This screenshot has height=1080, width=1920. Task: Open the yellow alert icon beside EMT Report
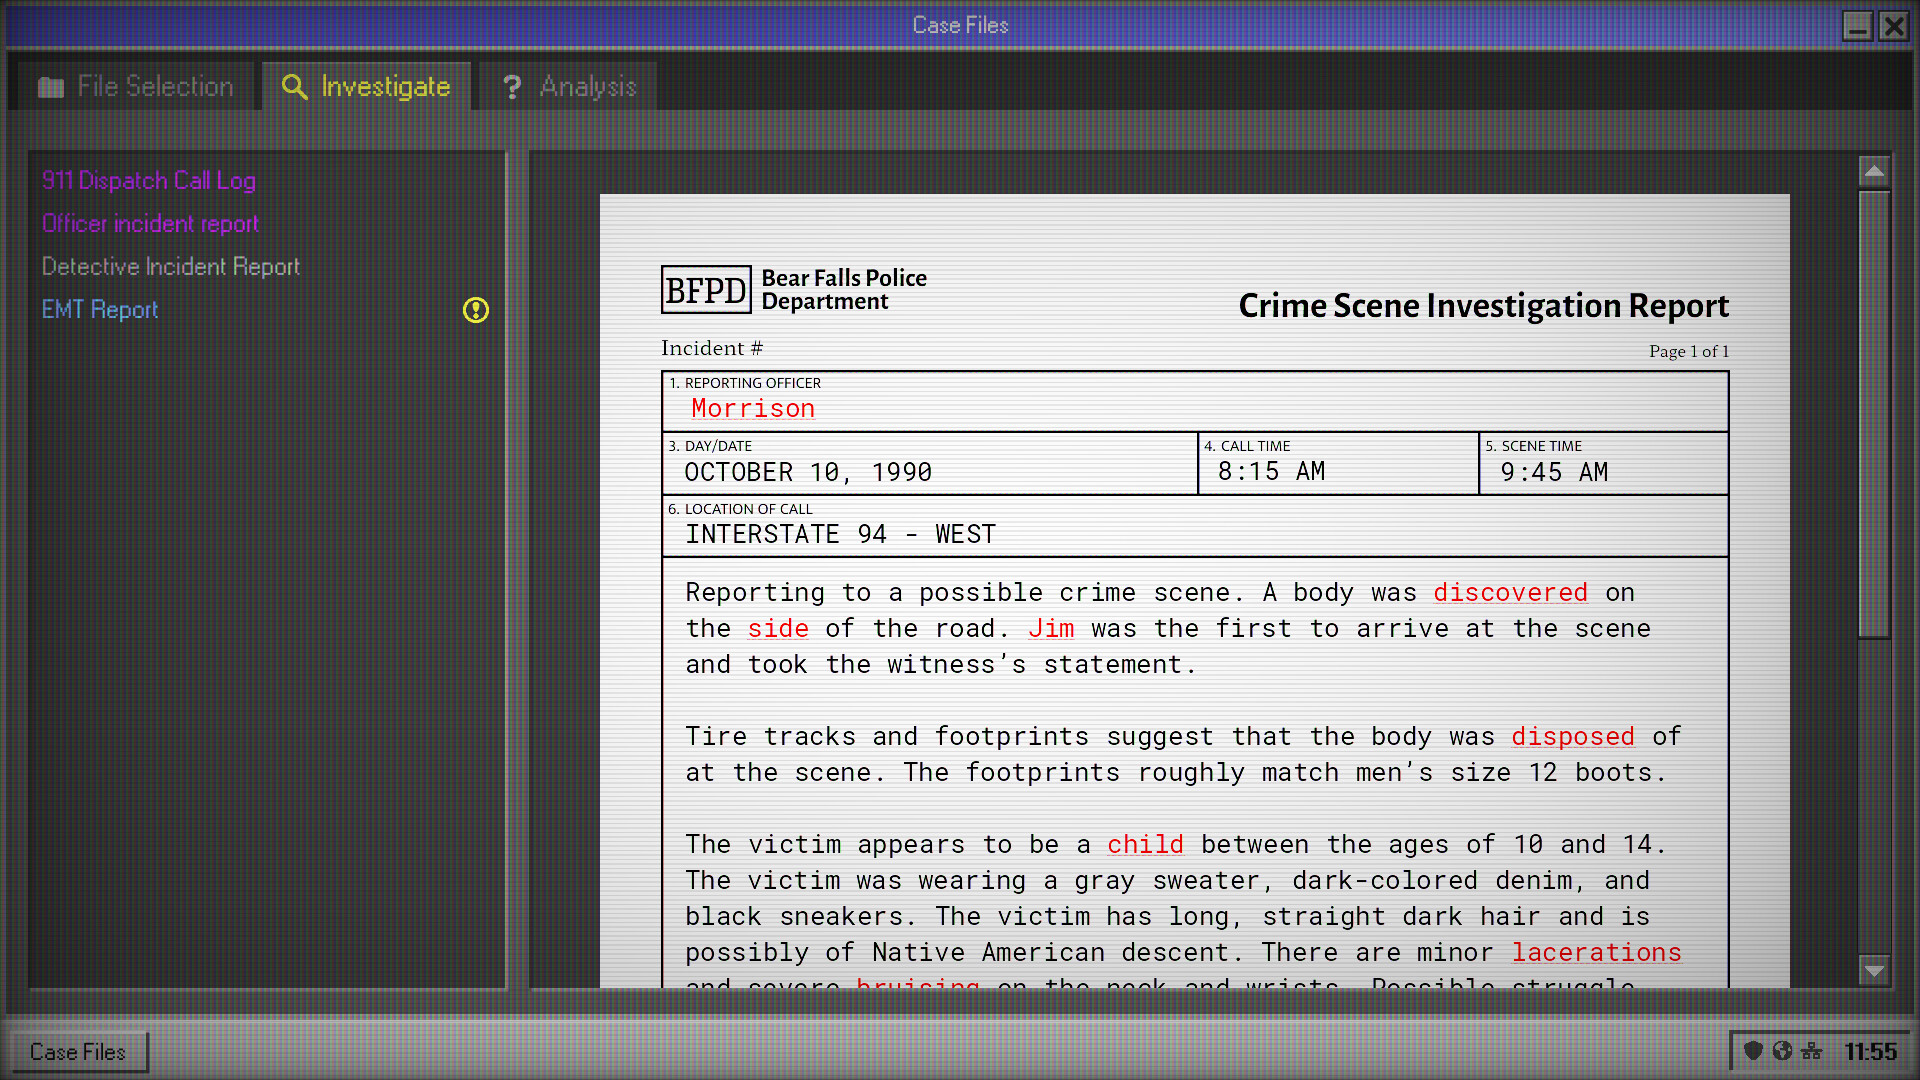coord(476,311)
